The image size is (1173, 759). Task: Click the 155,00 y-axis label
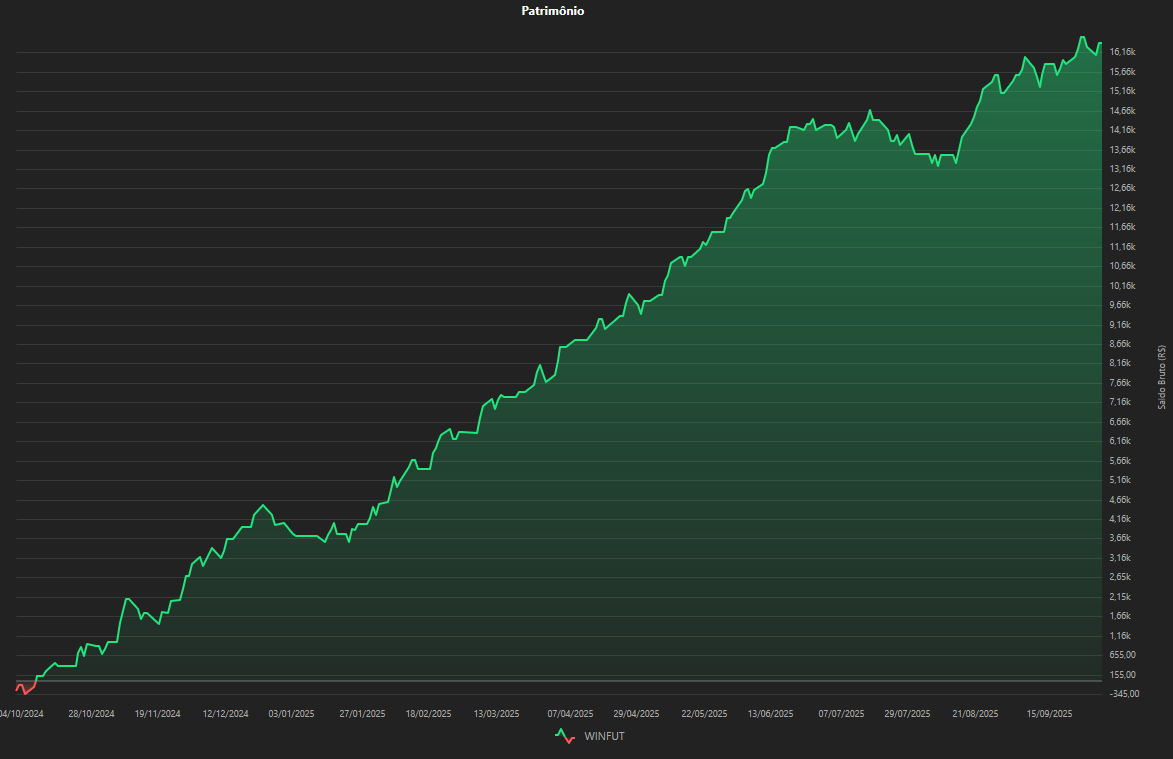tap(1124, 674)
